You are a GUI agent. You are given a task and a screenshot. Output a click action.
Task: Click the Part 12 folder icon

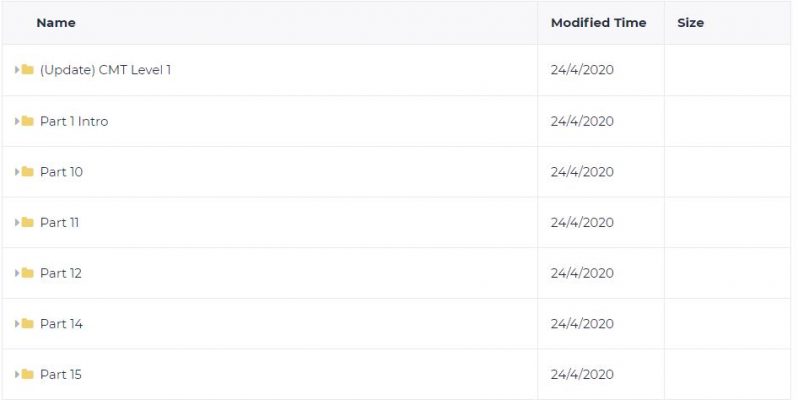click(27, 273)
